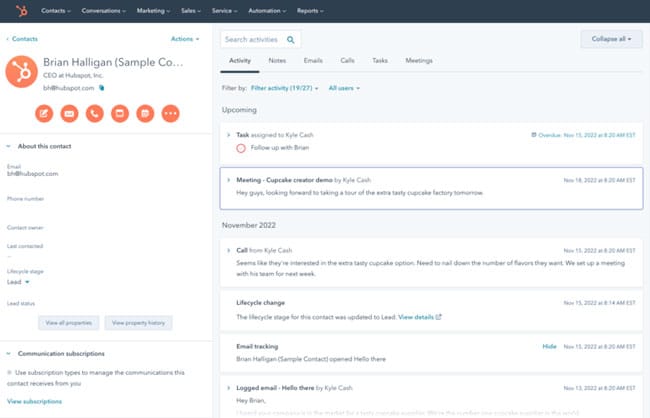Open the Conversations menu
The width and height of the screenshot is (650, 418).
click(x=104, y=11)
